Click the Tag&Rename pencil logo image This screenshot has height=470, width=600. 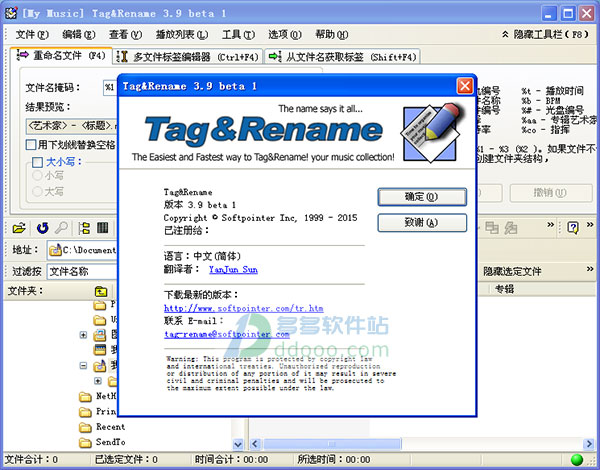click(x=431, y=132)
